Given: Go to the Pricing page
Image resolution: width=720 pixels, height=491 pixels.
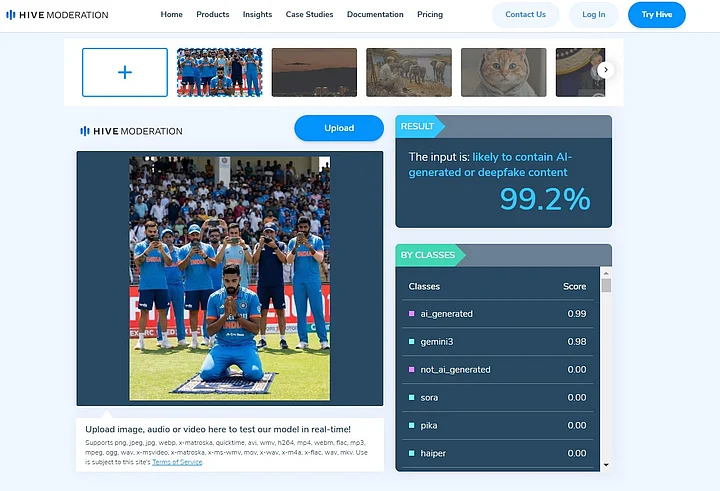Looking at the screenshot, I should click(430, 14).
